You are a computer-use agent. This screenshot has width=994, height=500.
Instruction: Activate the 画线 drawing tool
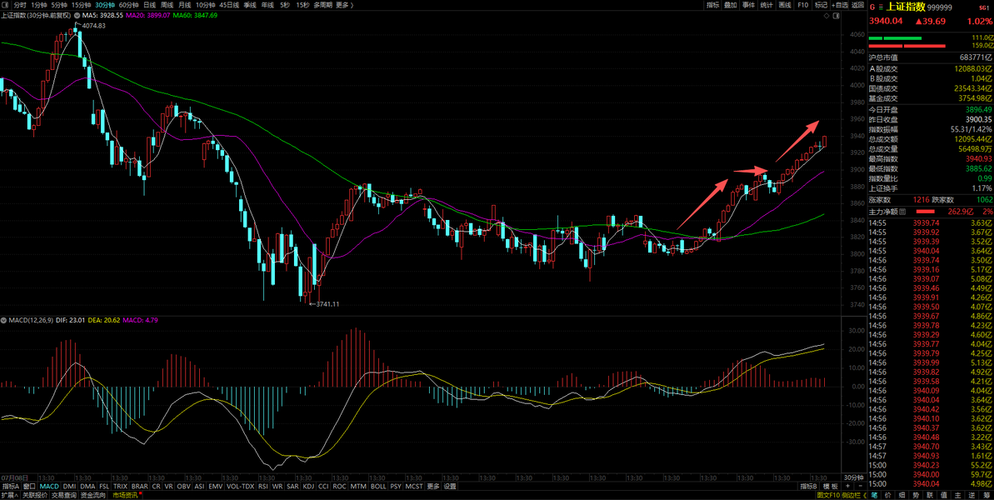tap(785, 4)
